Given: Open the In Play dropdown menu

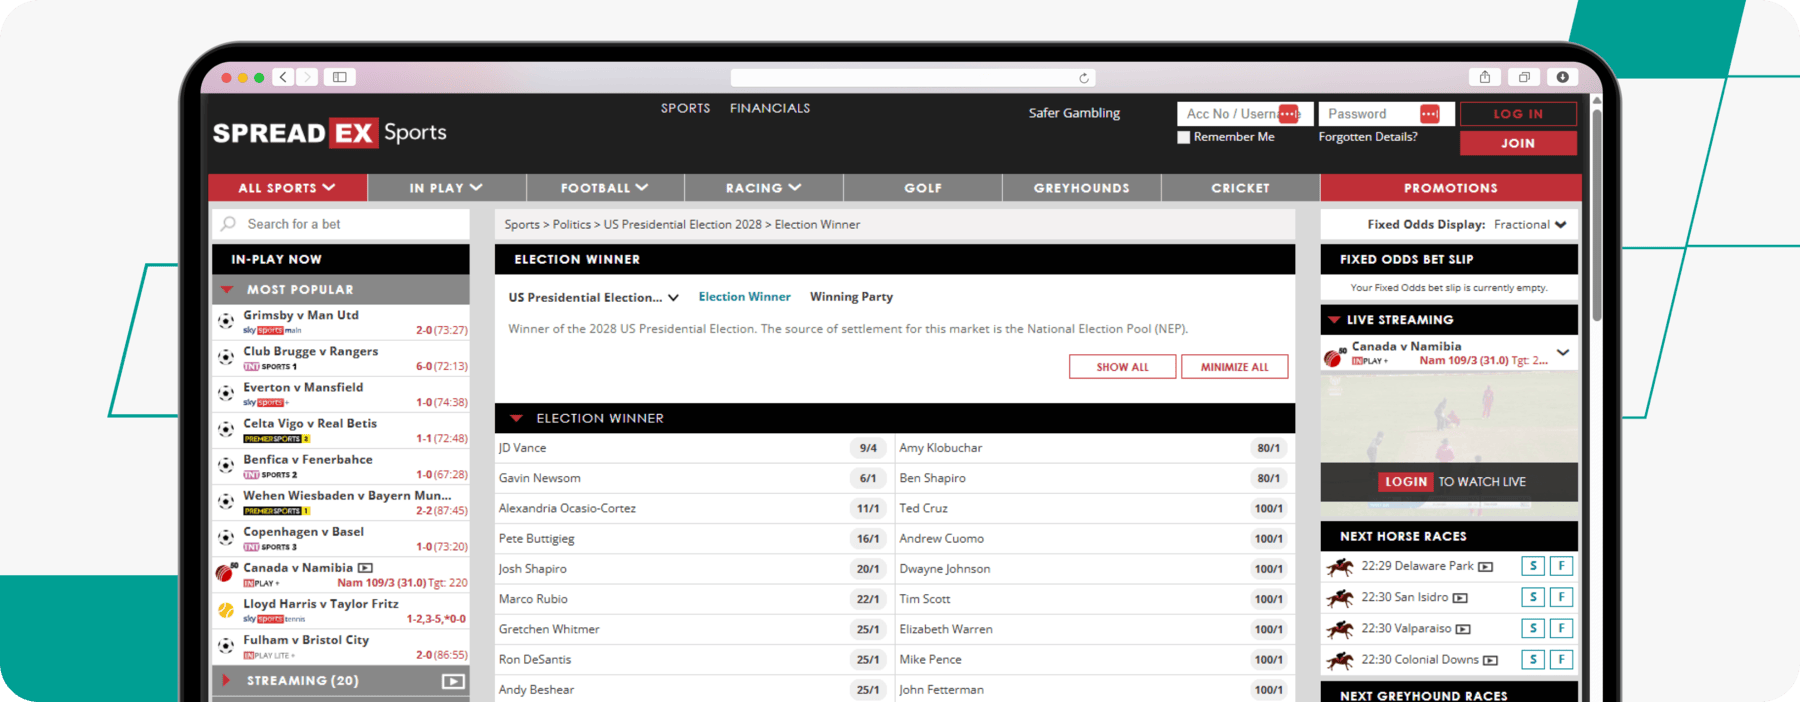Looking at the screenshot, I should pyautogui.click(x=446, y=188).
